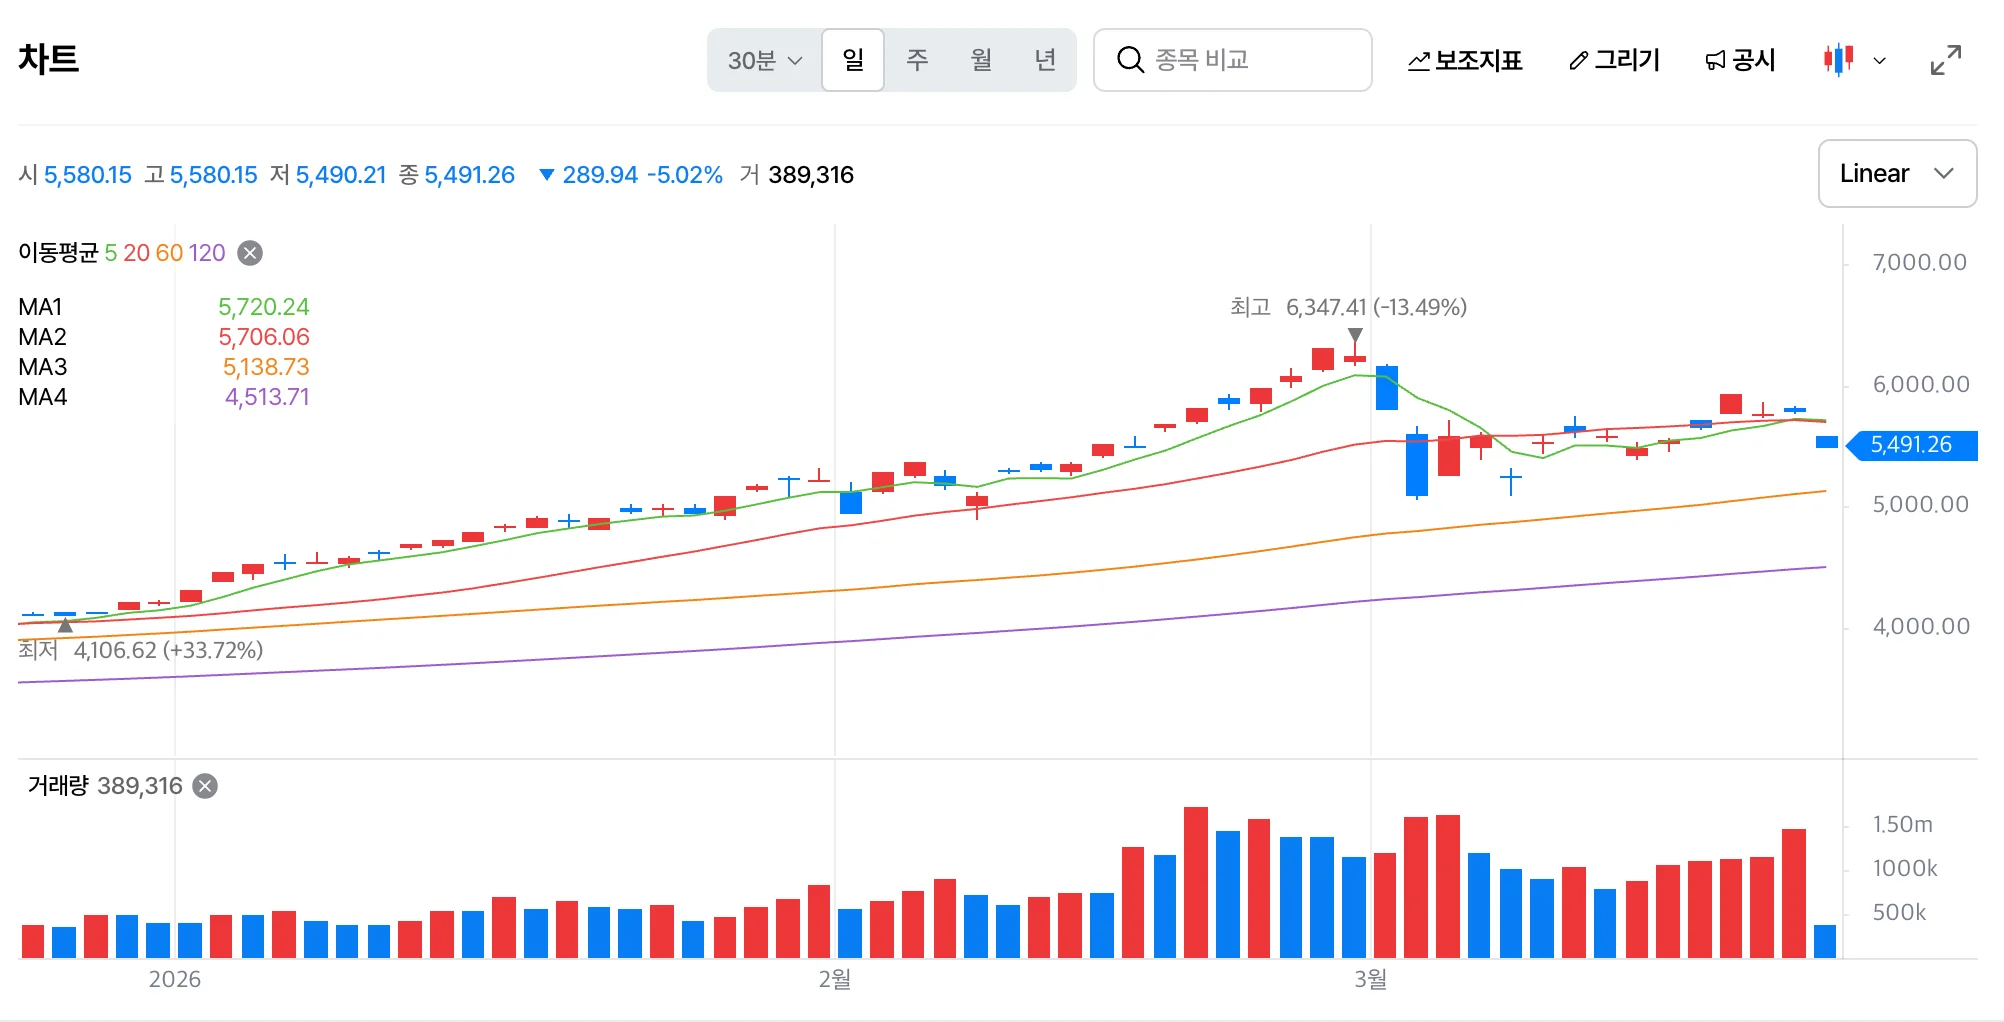Remove the 이동평균 indicator with its X icon

250,253
